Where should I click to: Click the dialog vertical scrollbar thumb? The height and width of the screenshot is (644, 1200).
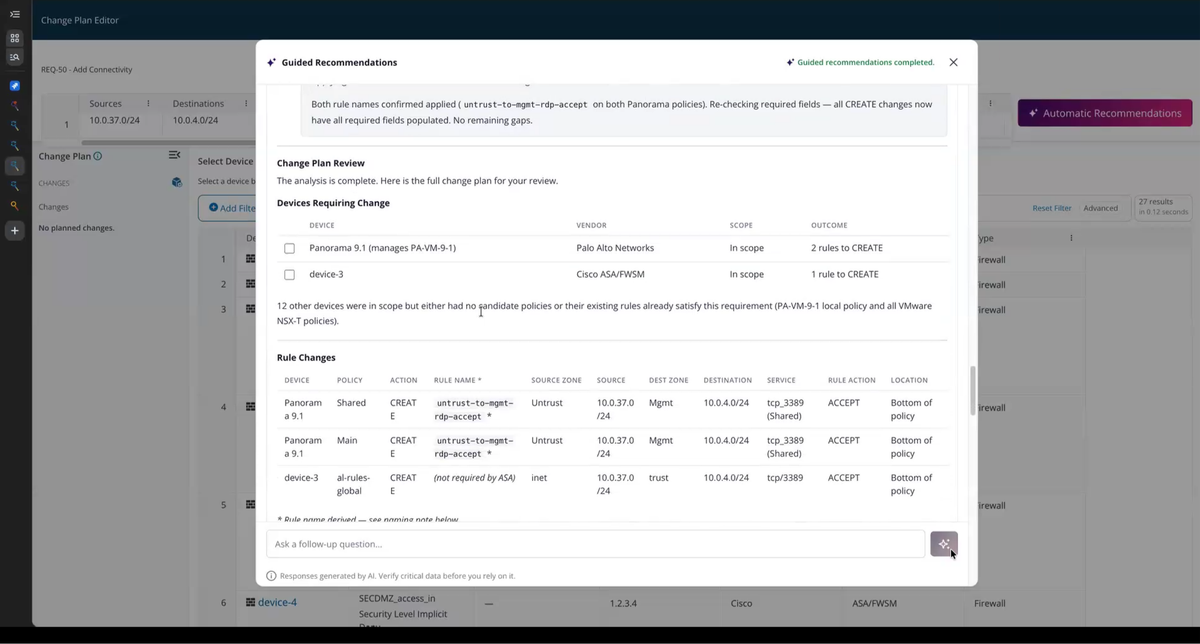pos(972,390)
